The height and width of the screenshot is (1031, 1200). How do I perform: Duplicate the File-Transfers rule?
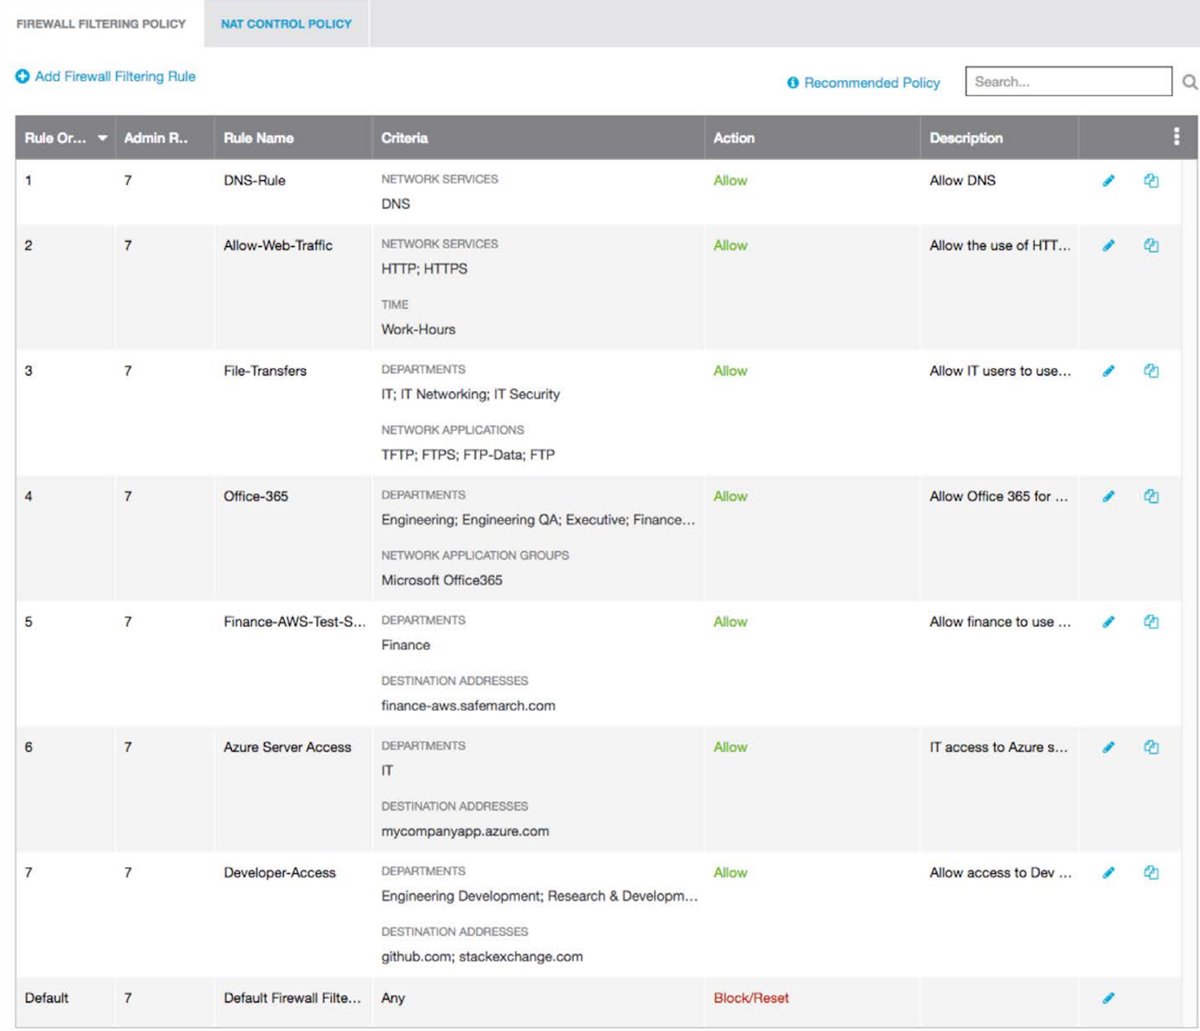tap(1151, 371)
